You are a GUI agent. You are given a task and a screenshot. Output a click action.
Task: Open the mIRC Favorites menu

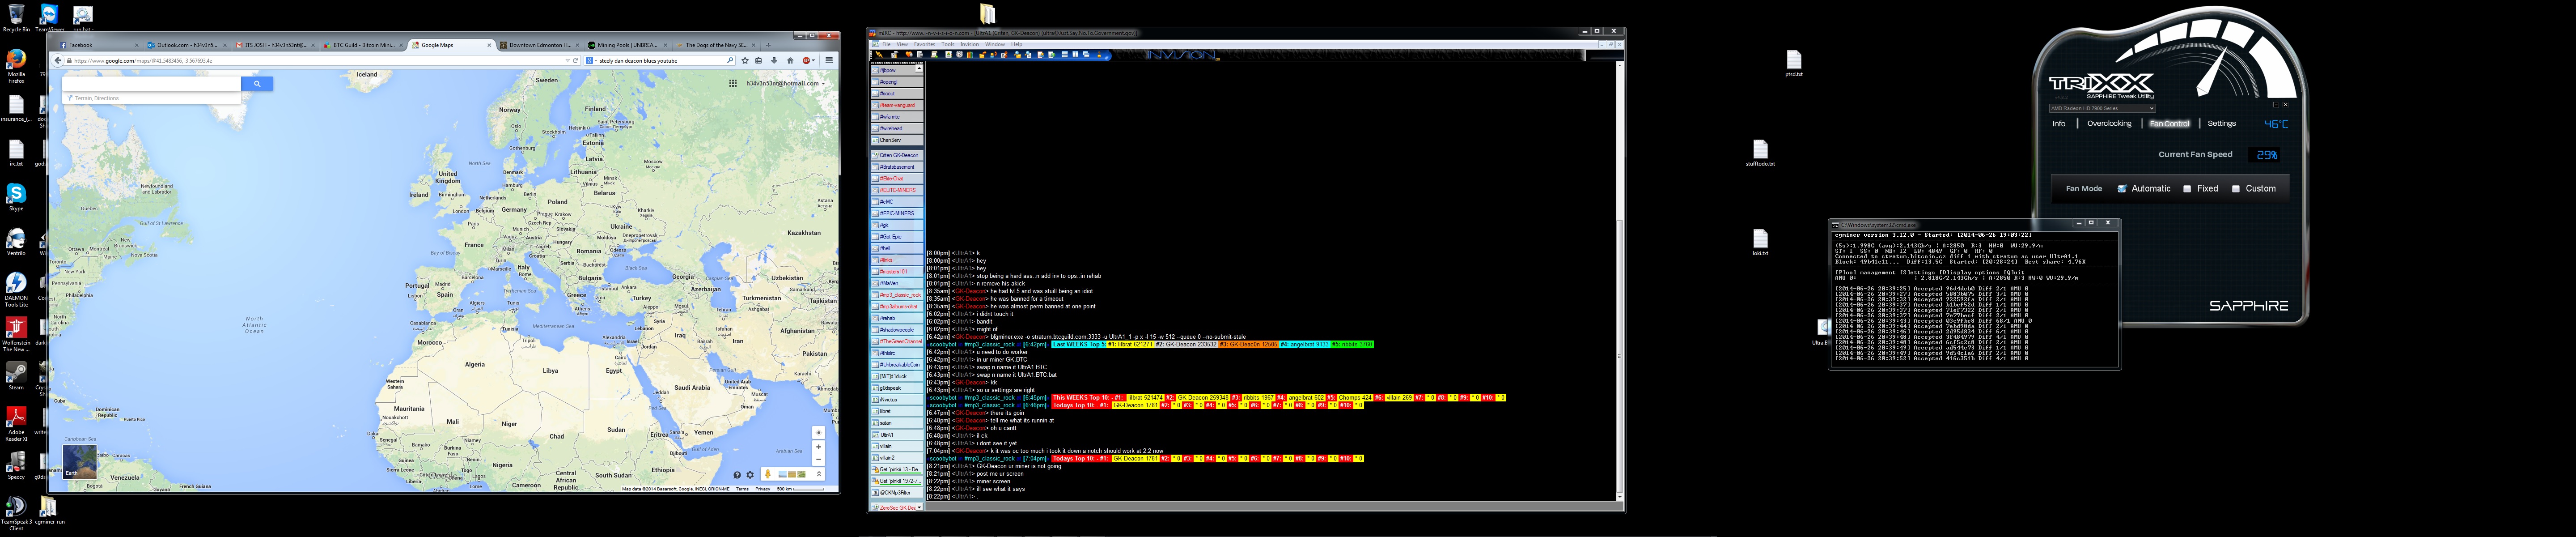[924, 44]
